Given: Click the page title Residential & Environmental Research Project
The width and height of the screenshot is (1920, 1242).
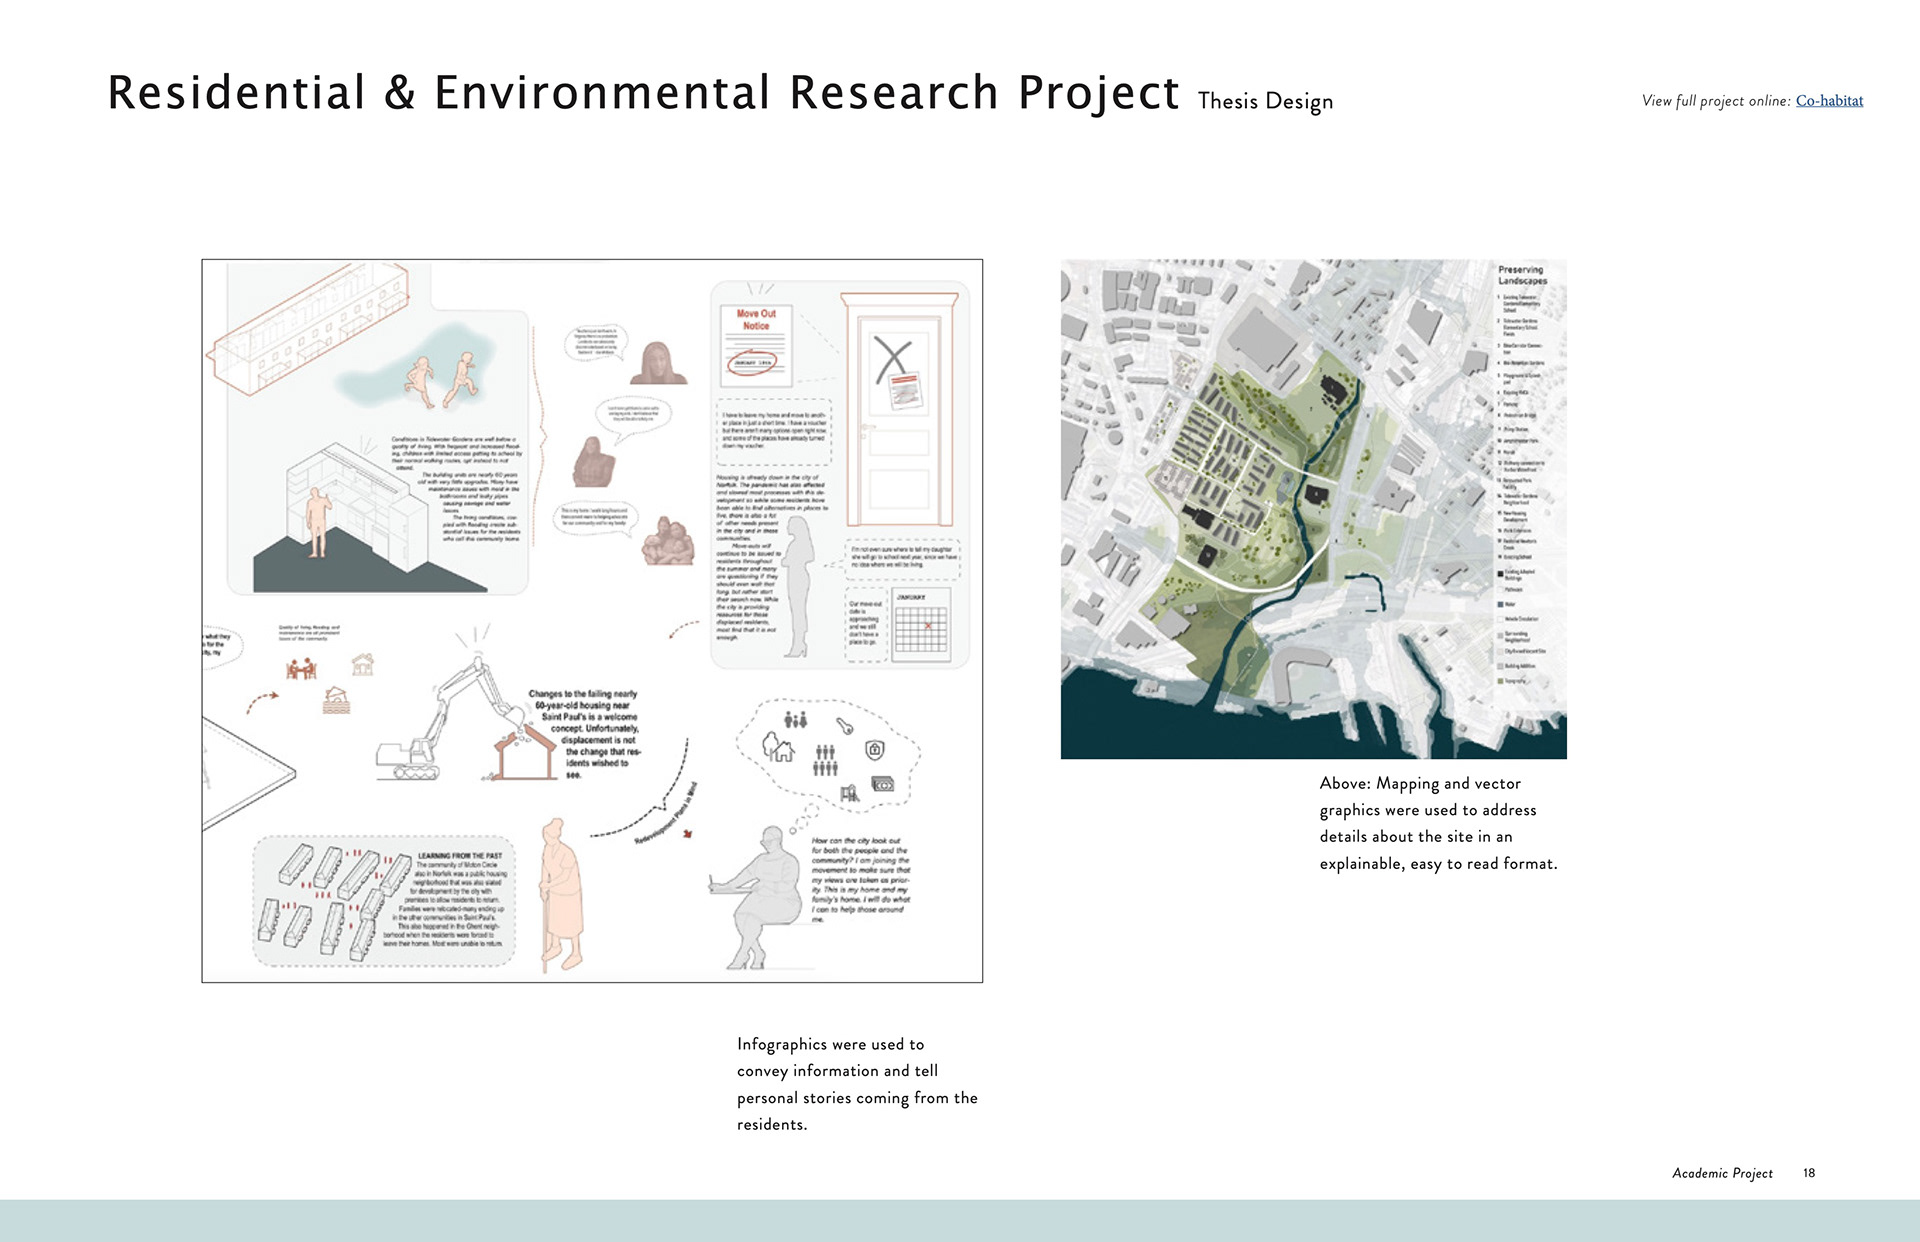Looking at the screenshot, I should (x=643, y=93).
